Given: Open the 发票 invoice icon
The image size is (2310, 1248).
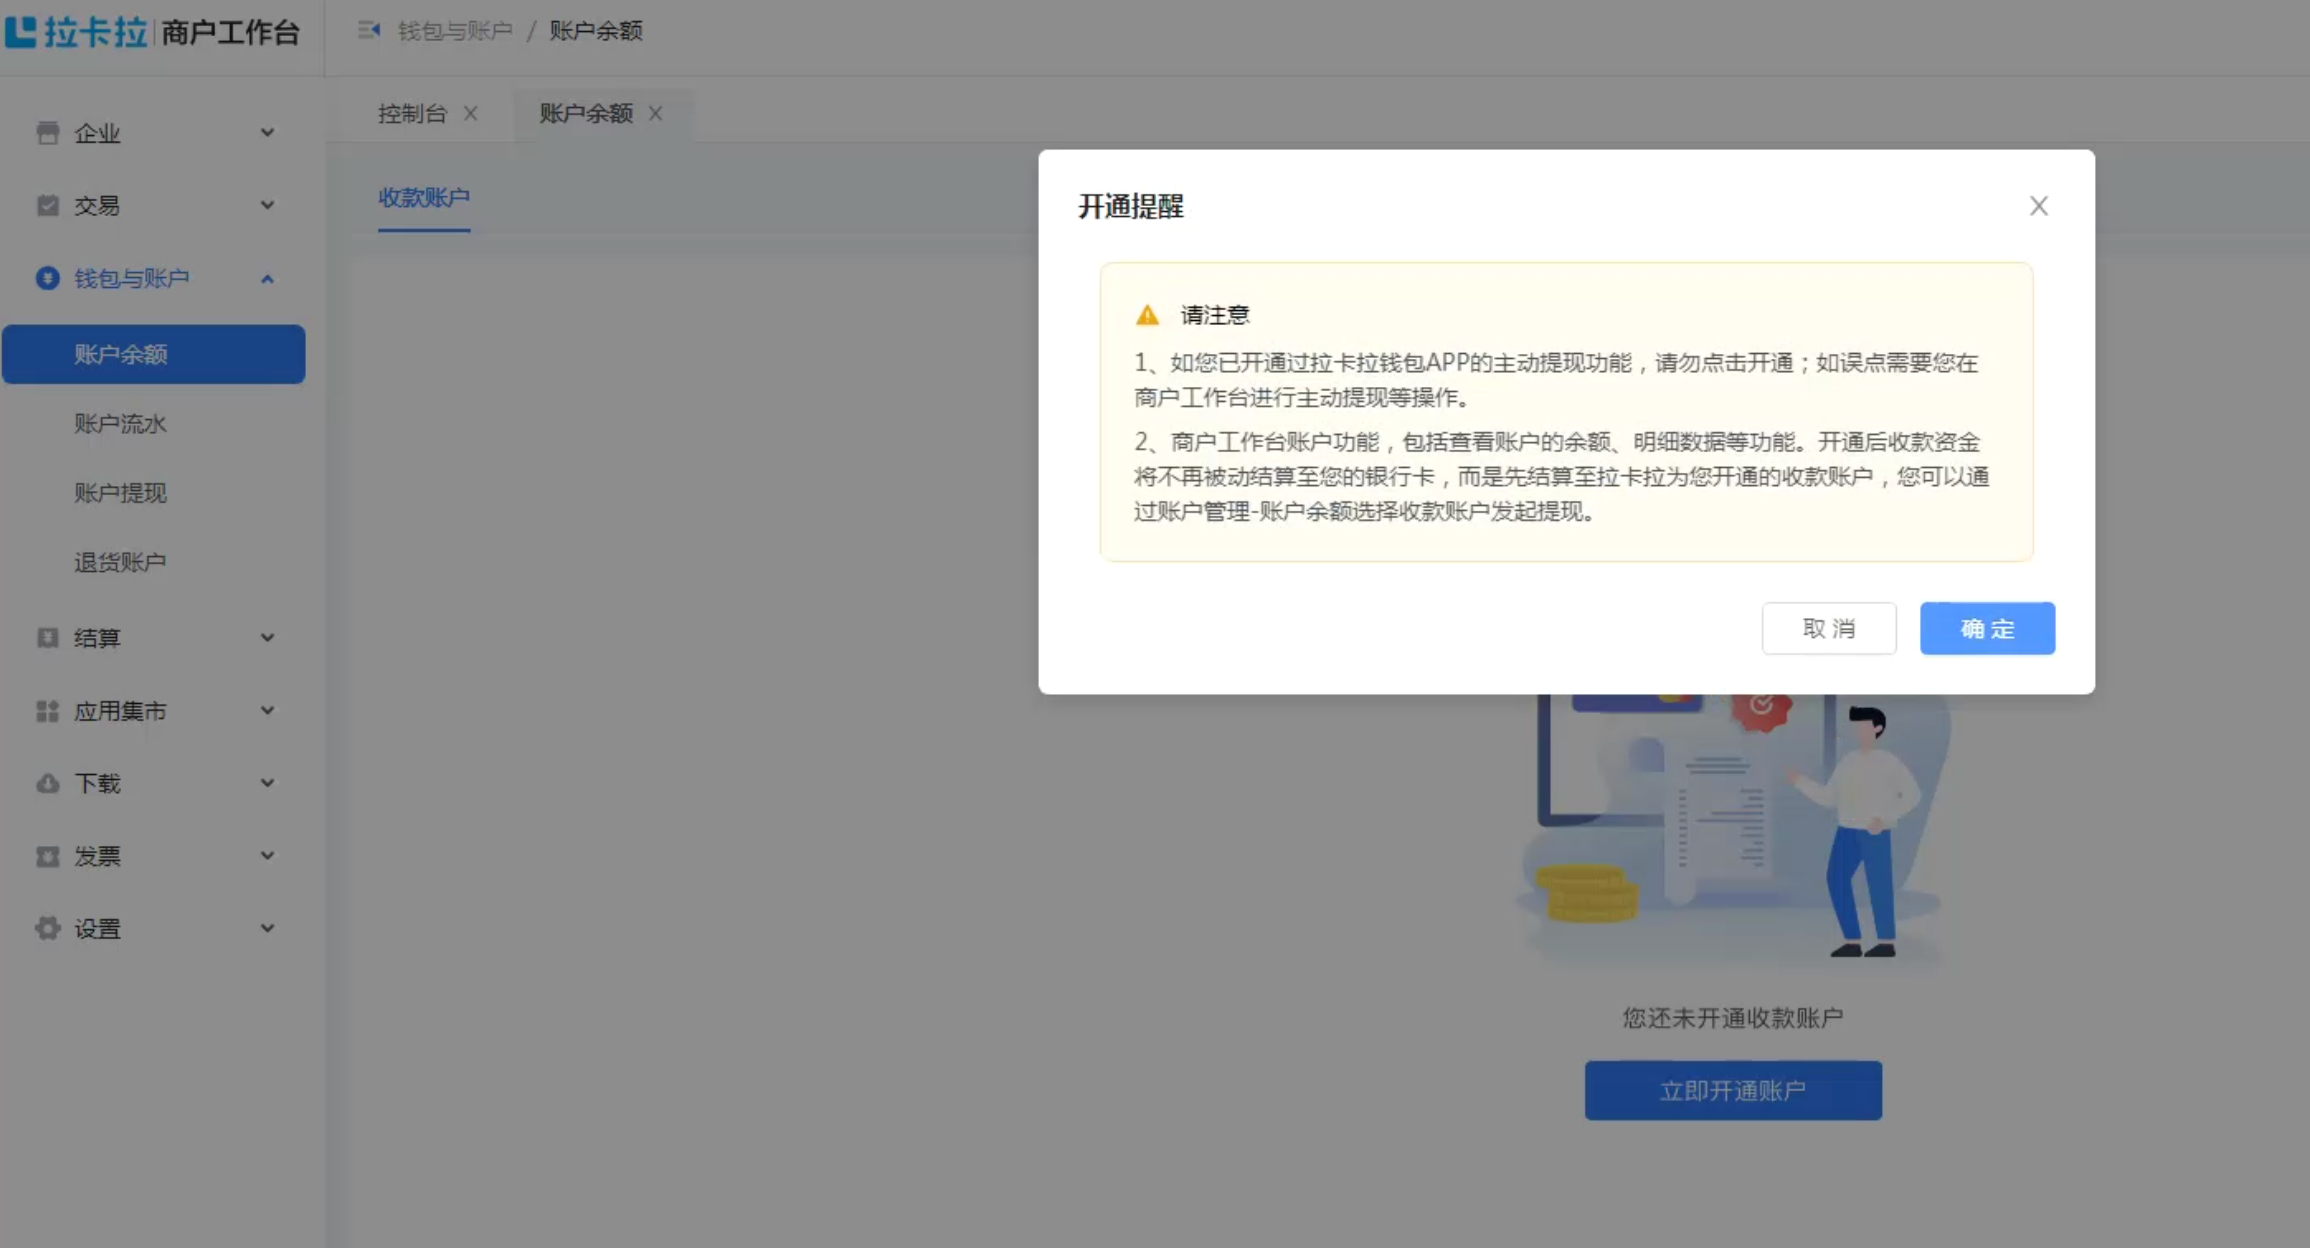Looking at the screenshot, I should click(x=47, y=856).
